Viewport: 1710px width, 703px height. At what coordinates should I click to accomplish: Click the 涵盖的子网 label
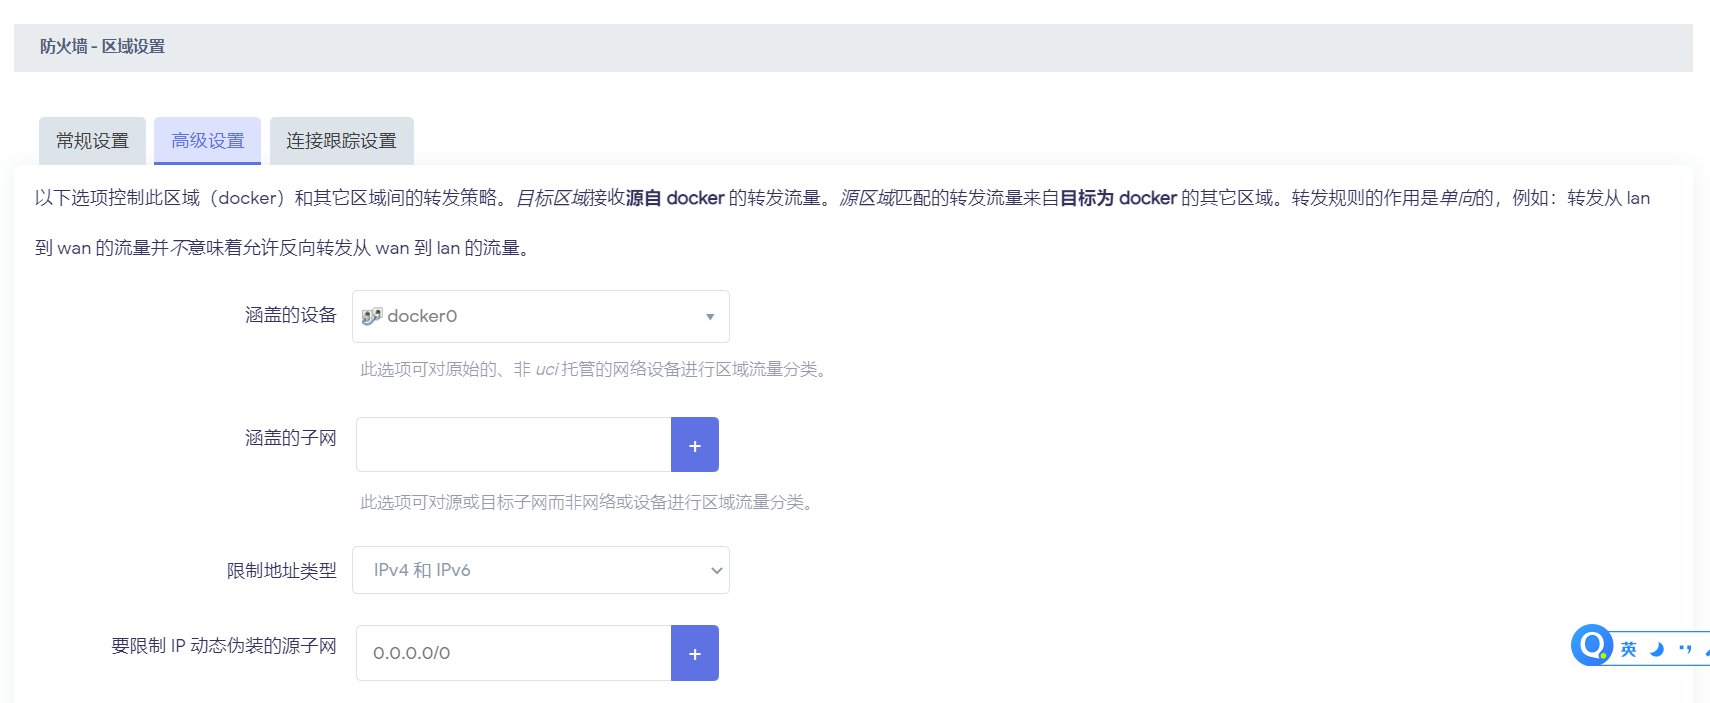click(291, 438)
